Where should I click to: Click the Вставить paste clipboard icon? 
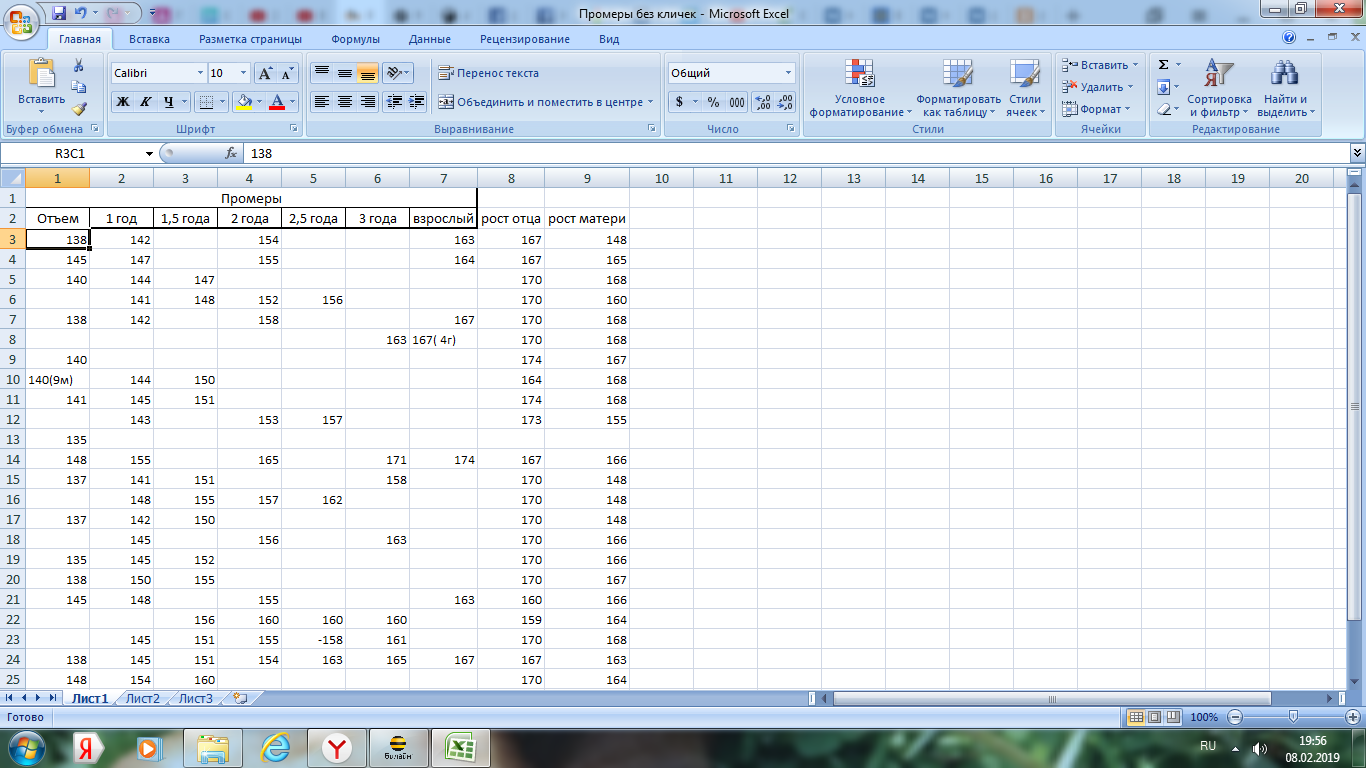point(42,74)
